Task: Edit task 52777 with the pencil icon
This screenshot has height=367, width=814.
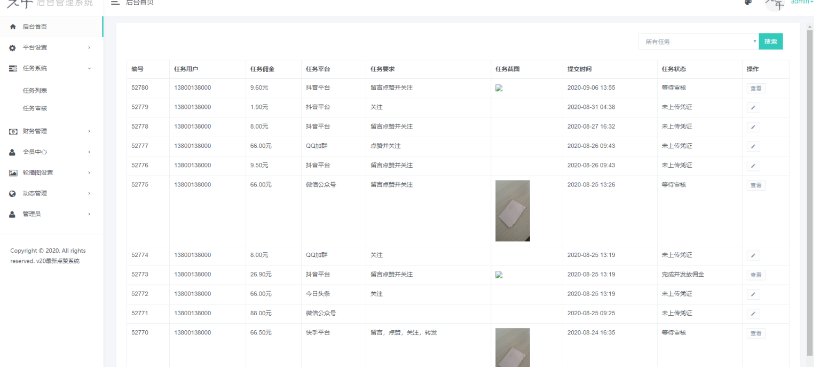Action: pos(753,146)
